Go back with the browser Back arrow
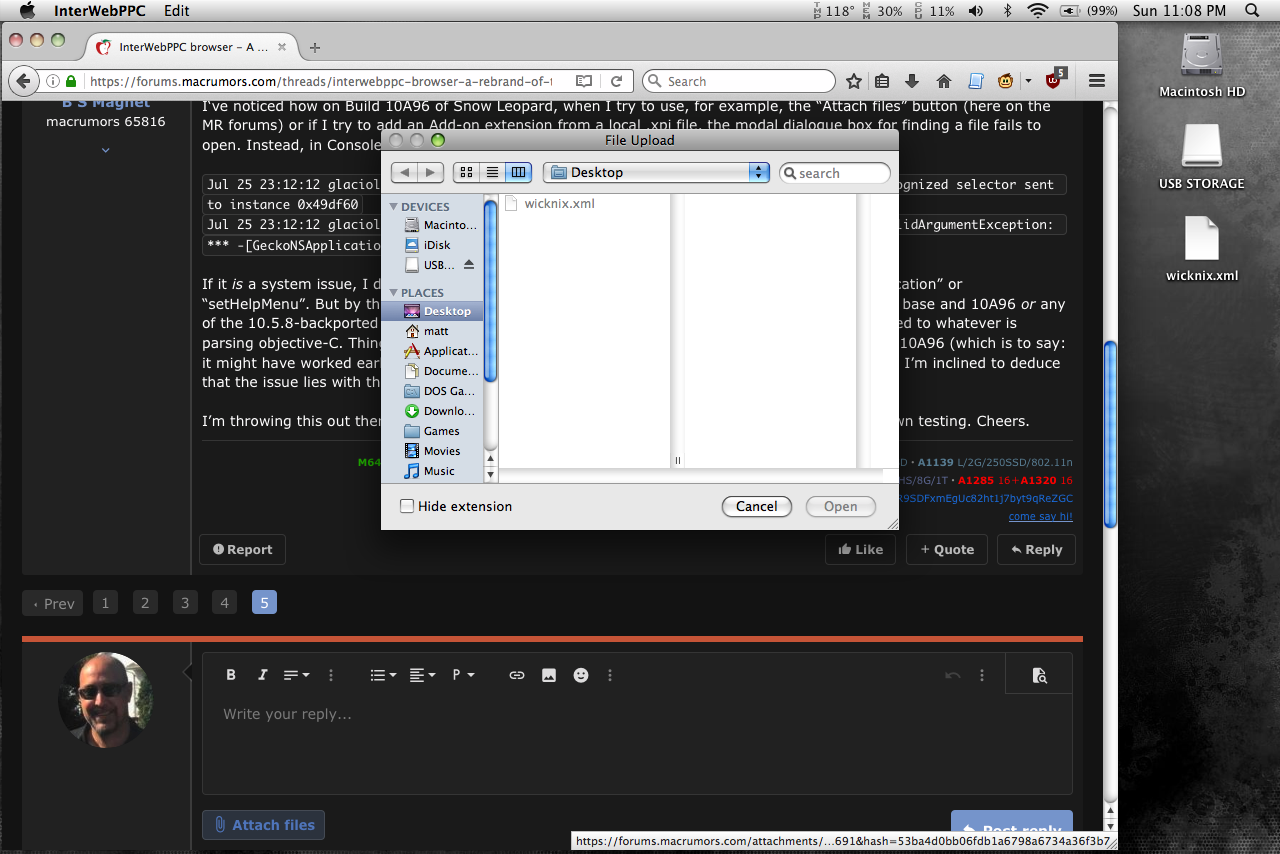 pos(23,81)
